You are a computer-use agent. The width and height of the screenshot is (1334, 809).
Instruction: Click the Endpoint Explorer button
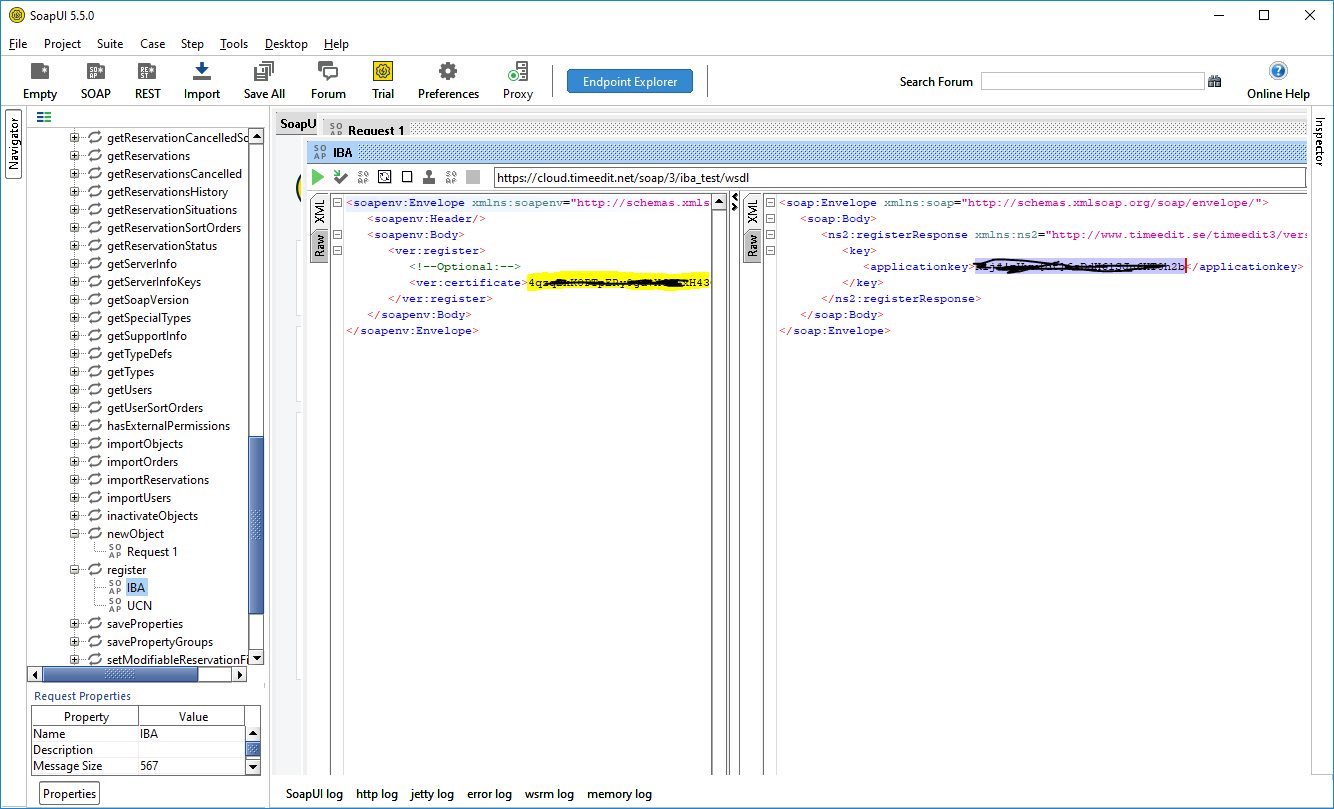630,82
